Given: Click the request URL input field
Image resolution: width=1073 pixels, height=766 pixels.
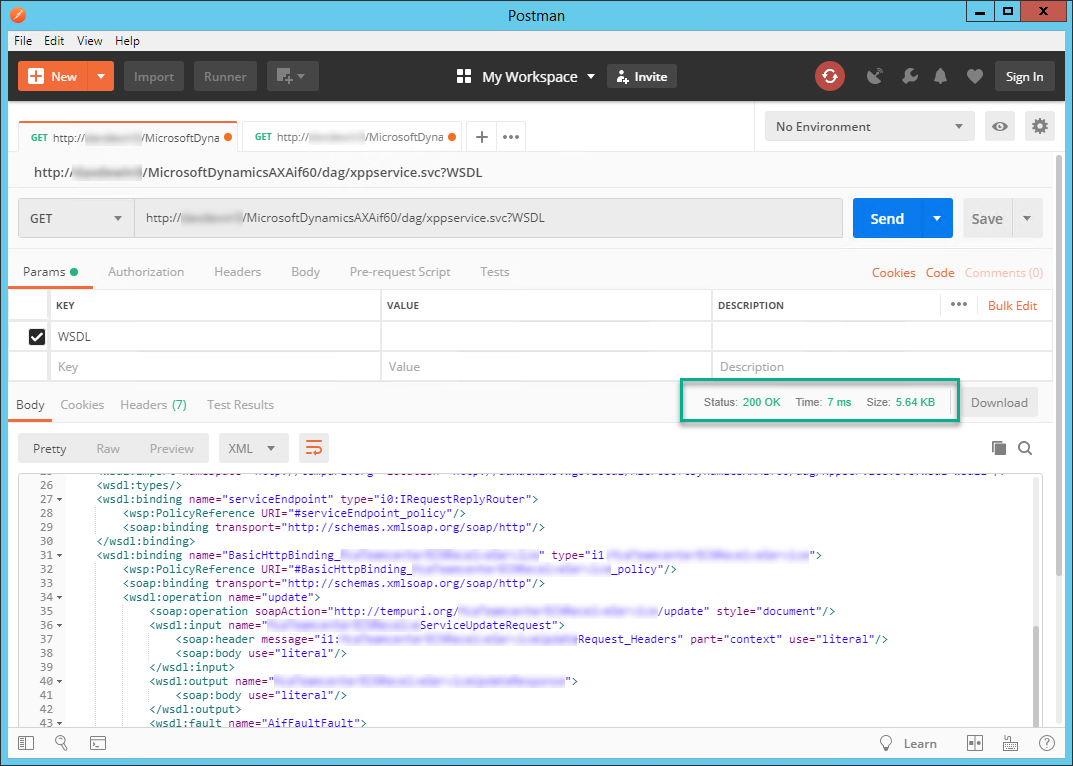Looking at the screenshot, I should (x=488, y=218).
